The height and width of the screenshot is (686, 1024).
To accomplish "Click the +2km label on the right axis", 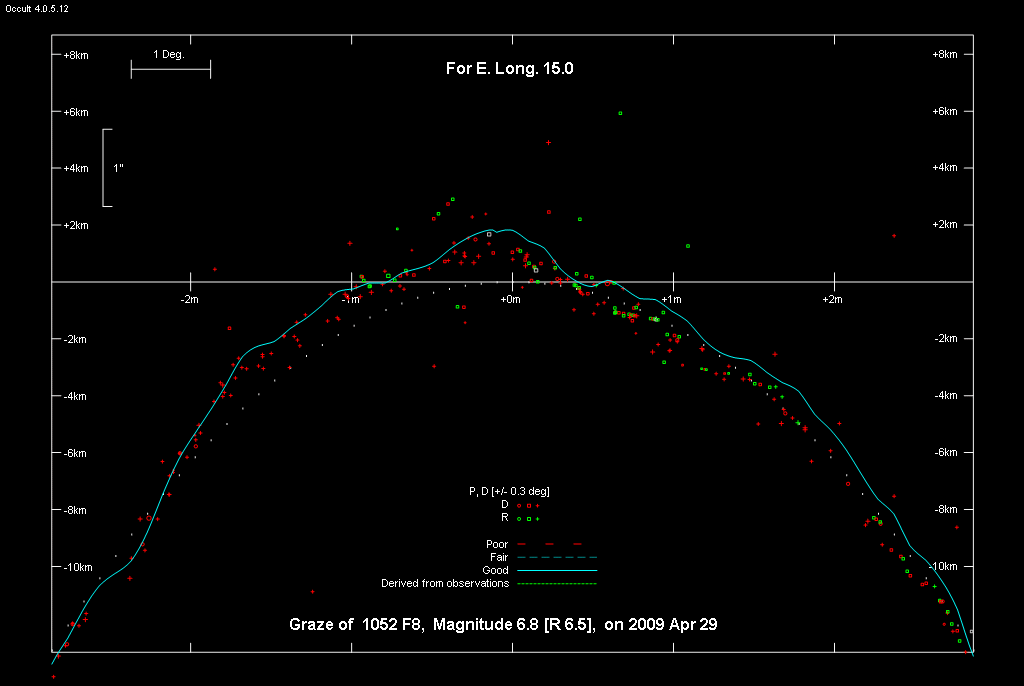I will tap(945, 225).
